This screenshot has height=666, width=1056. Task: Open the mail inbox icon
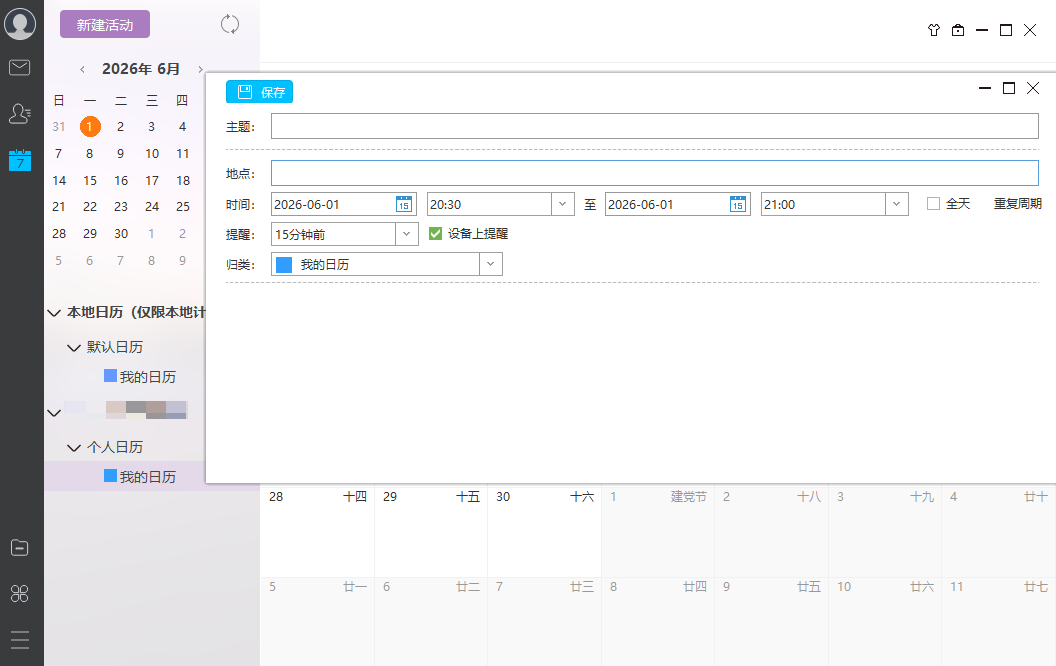click(20, 67)
